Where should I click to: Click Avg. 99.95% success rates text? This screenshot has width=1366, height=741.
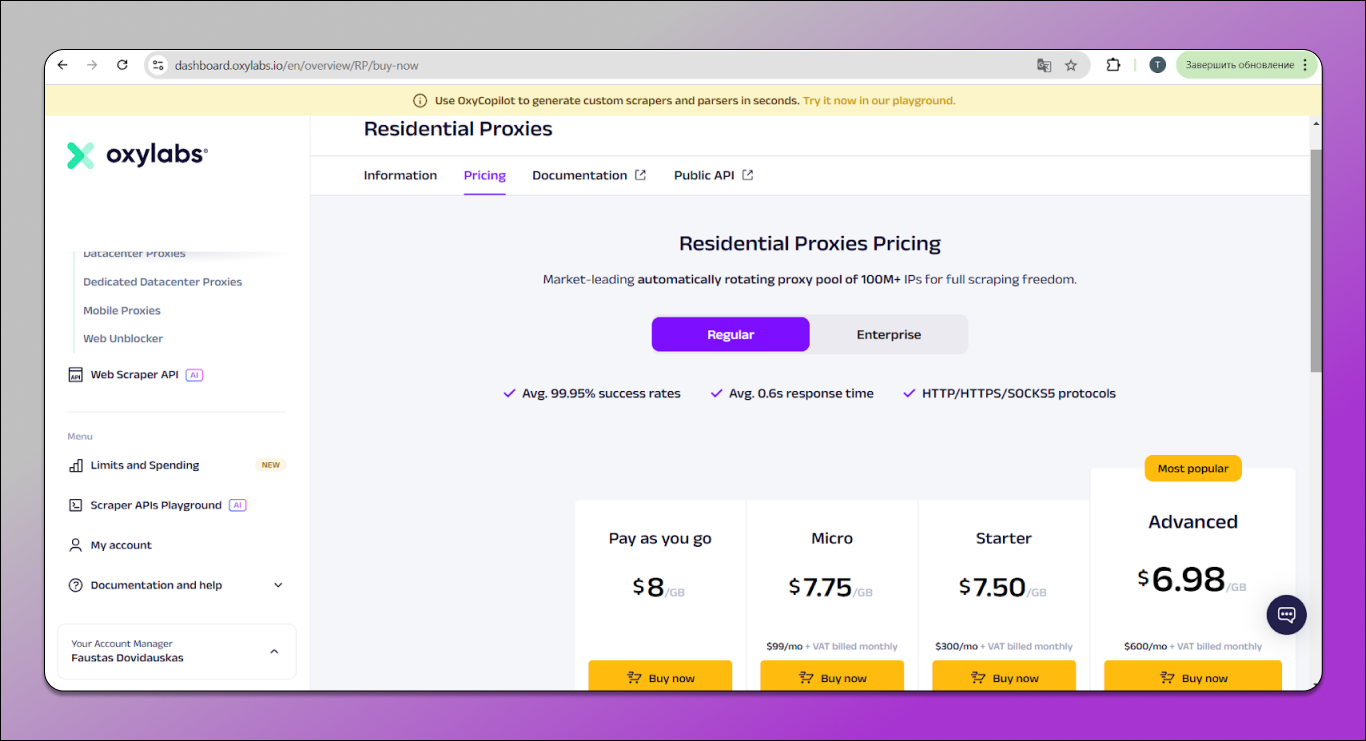coord(601,394)
